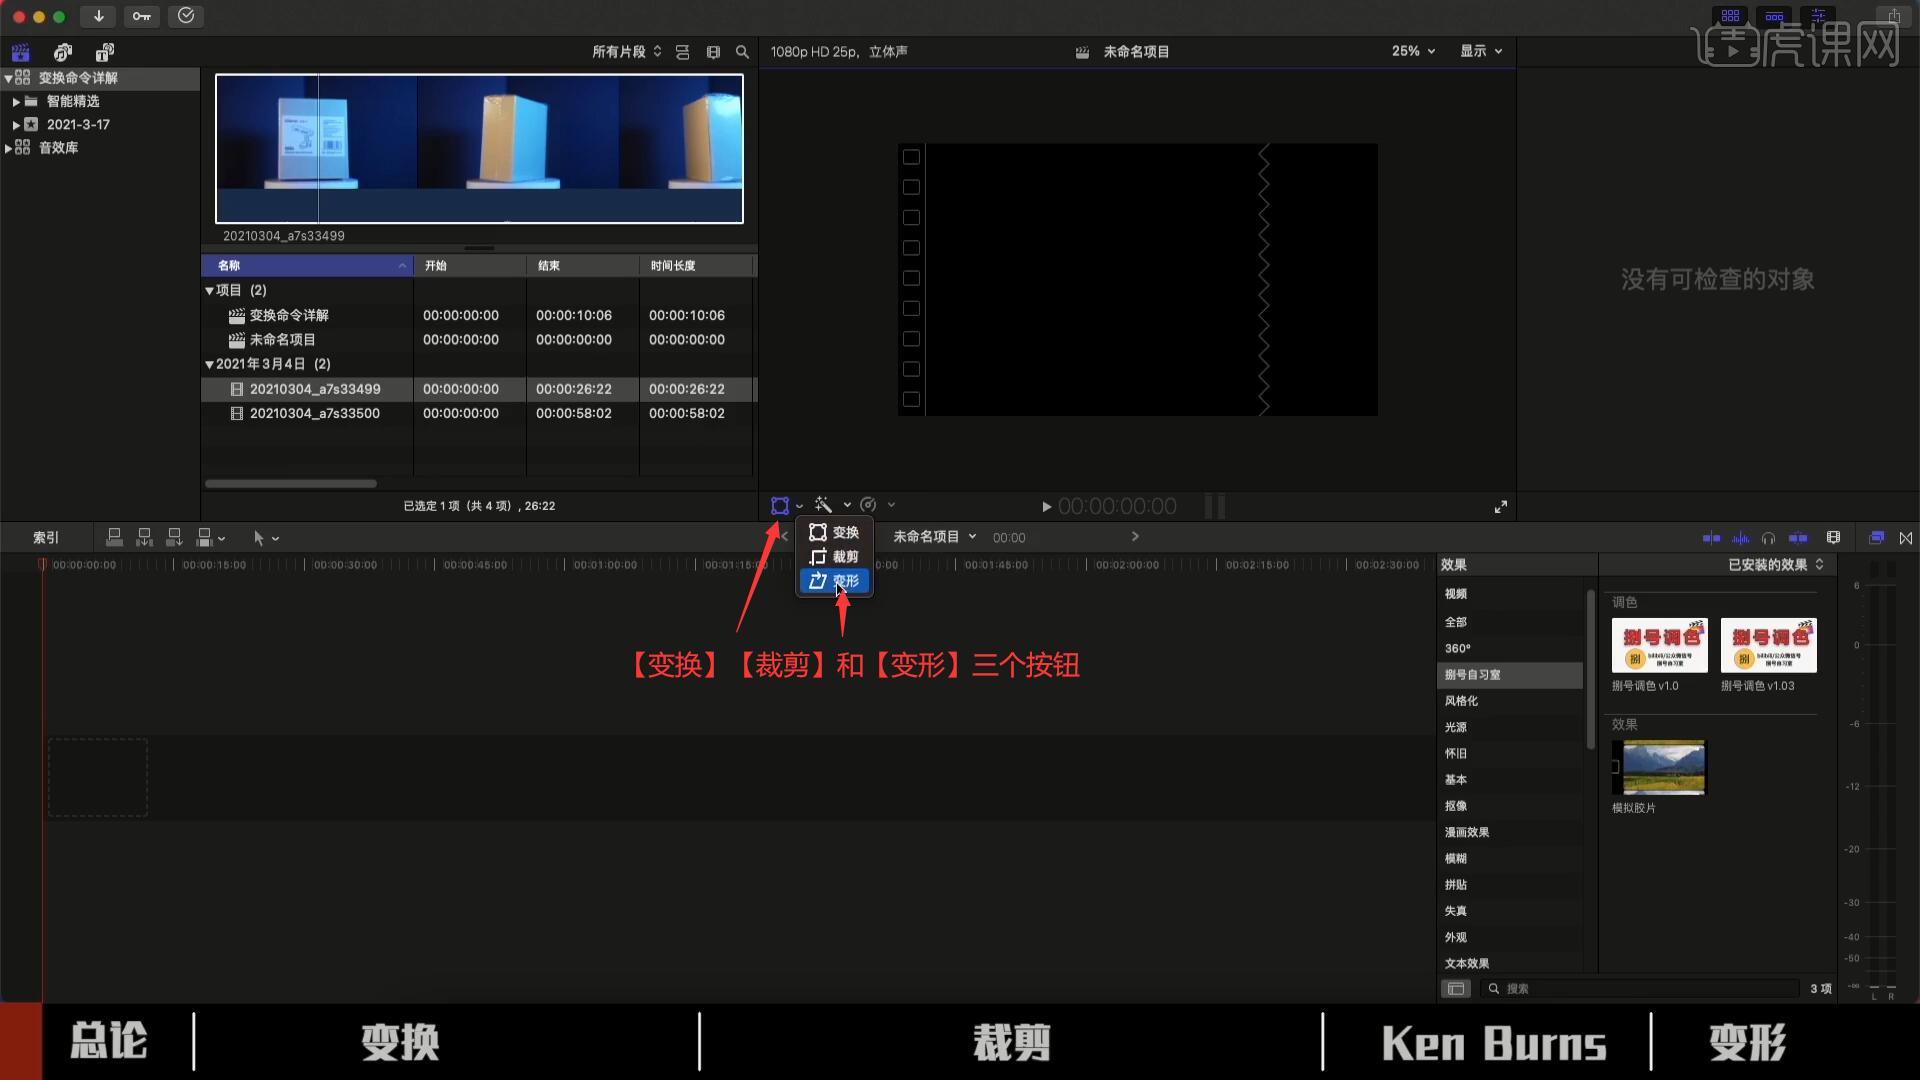Open the Photos and Audio sidebar
The height and width of the screenshot is (1080, 1920).
63,51
